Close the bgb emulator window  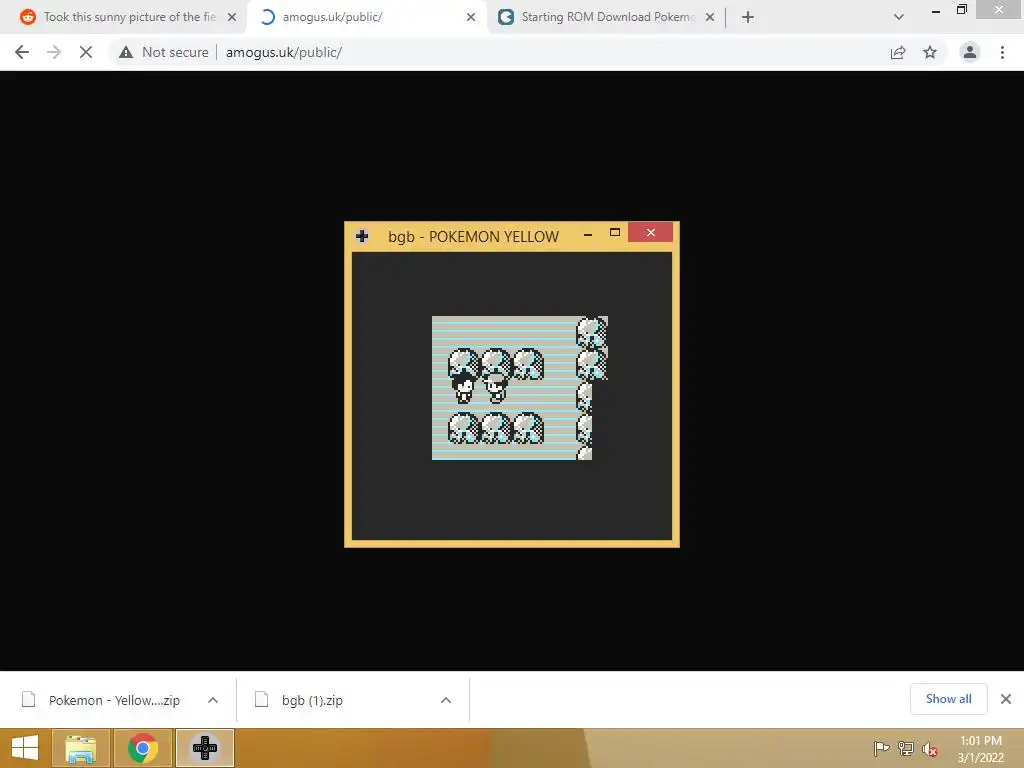(650, 232)
